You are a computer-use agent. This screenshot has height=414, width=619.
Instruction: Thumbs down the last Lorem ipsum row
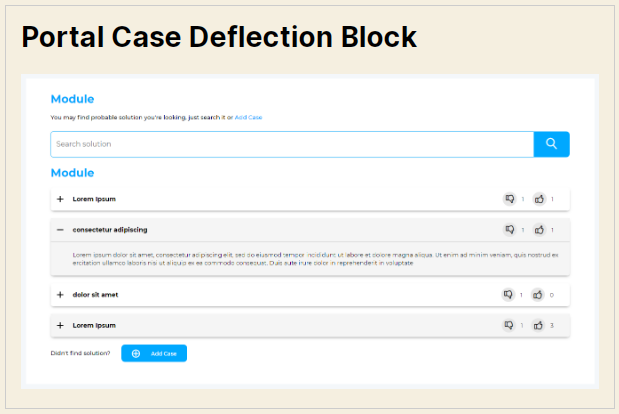coord(509,325)
